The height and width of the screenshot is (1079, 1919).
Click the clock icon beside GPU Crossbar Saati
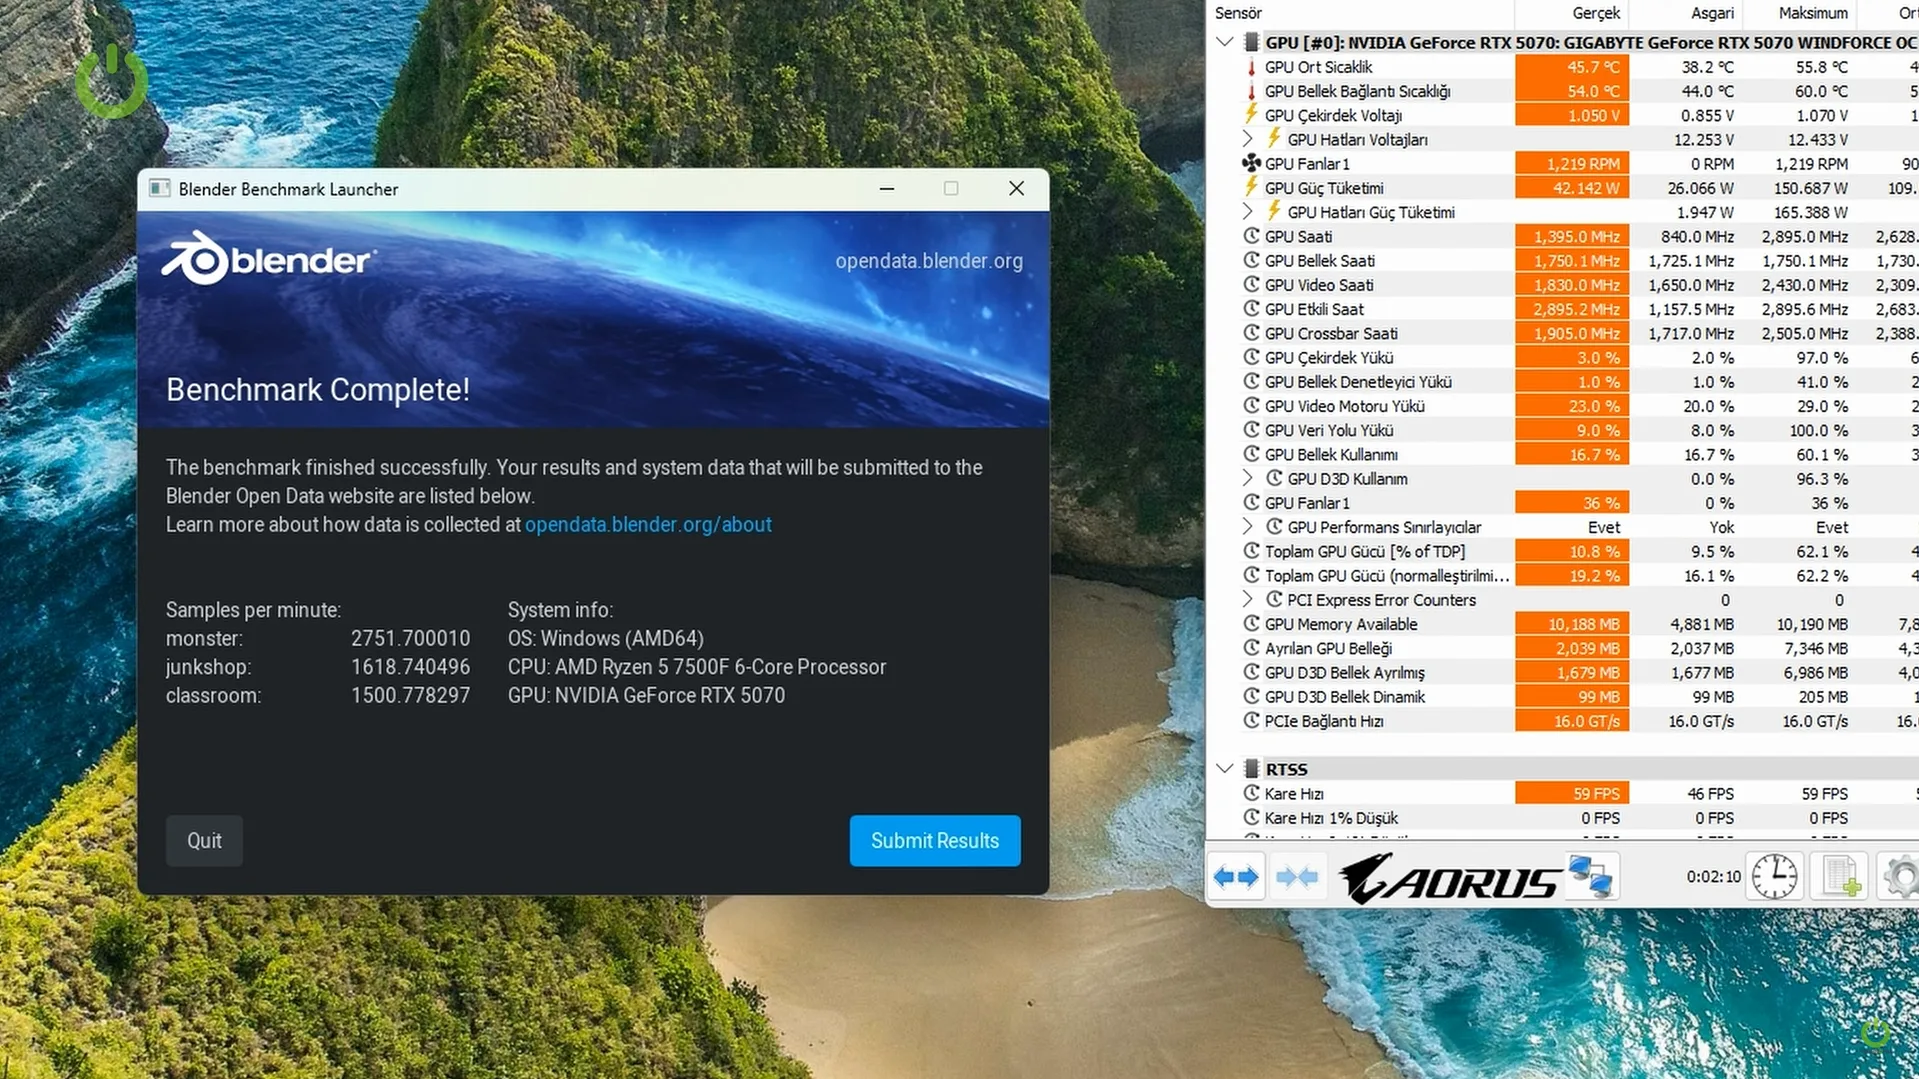[1251, 333]
